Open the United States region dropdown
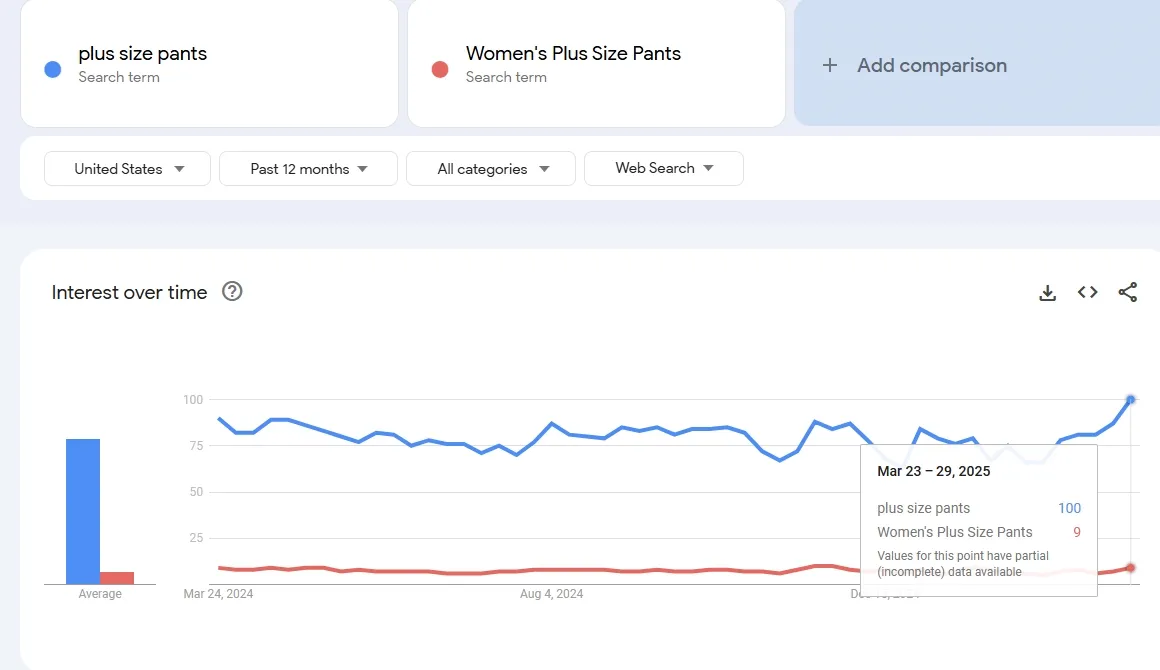The image size is (1160, 670). 128,169
